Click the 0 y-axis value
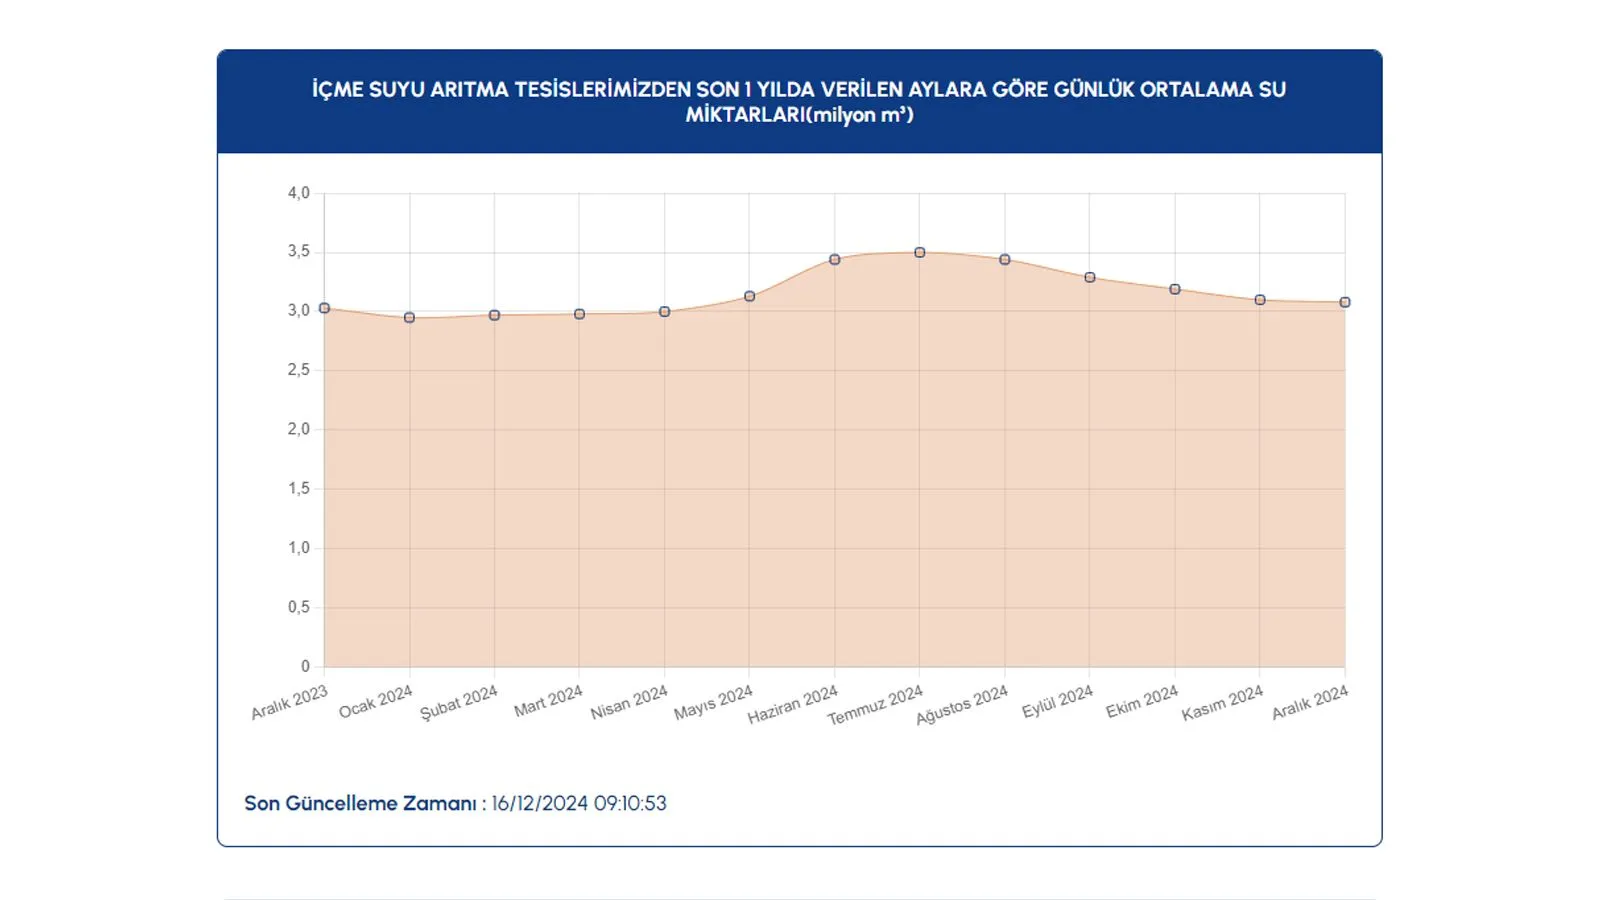The width and height of the screenshot is (1600, 900). coord(306,666)
